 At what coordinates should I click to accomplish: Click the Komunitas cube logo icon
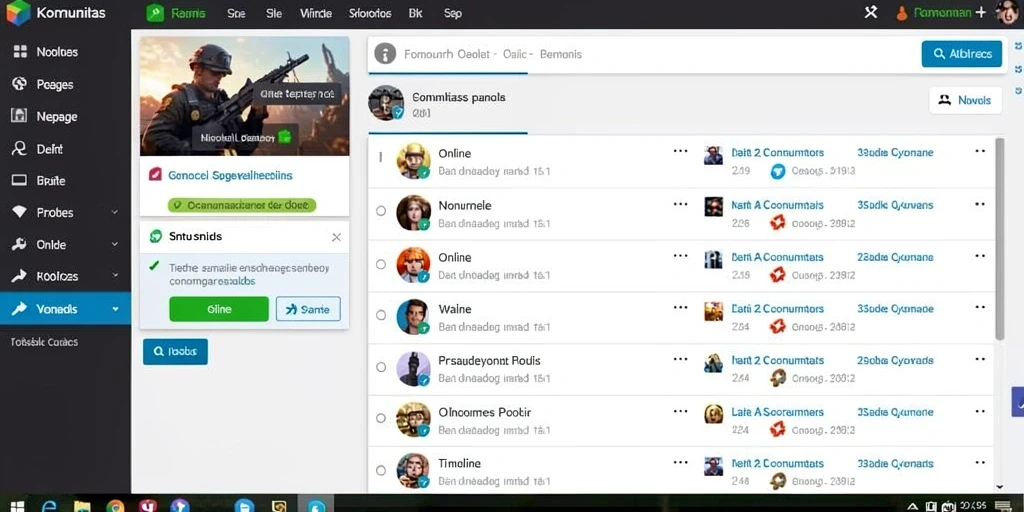18,13
